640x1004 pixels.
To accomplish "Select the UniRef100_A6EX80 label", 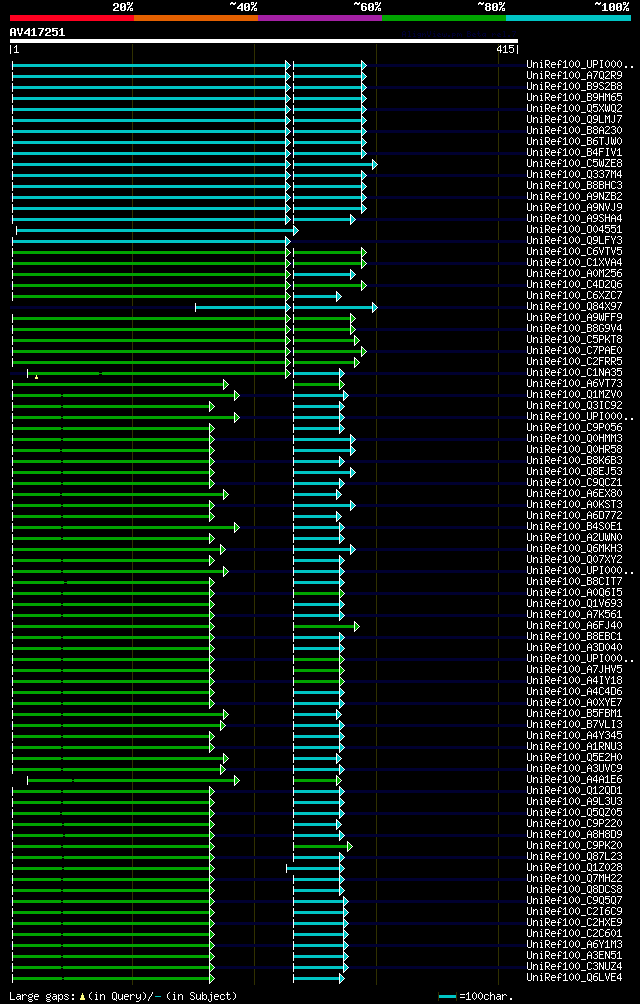I will 574,493.
